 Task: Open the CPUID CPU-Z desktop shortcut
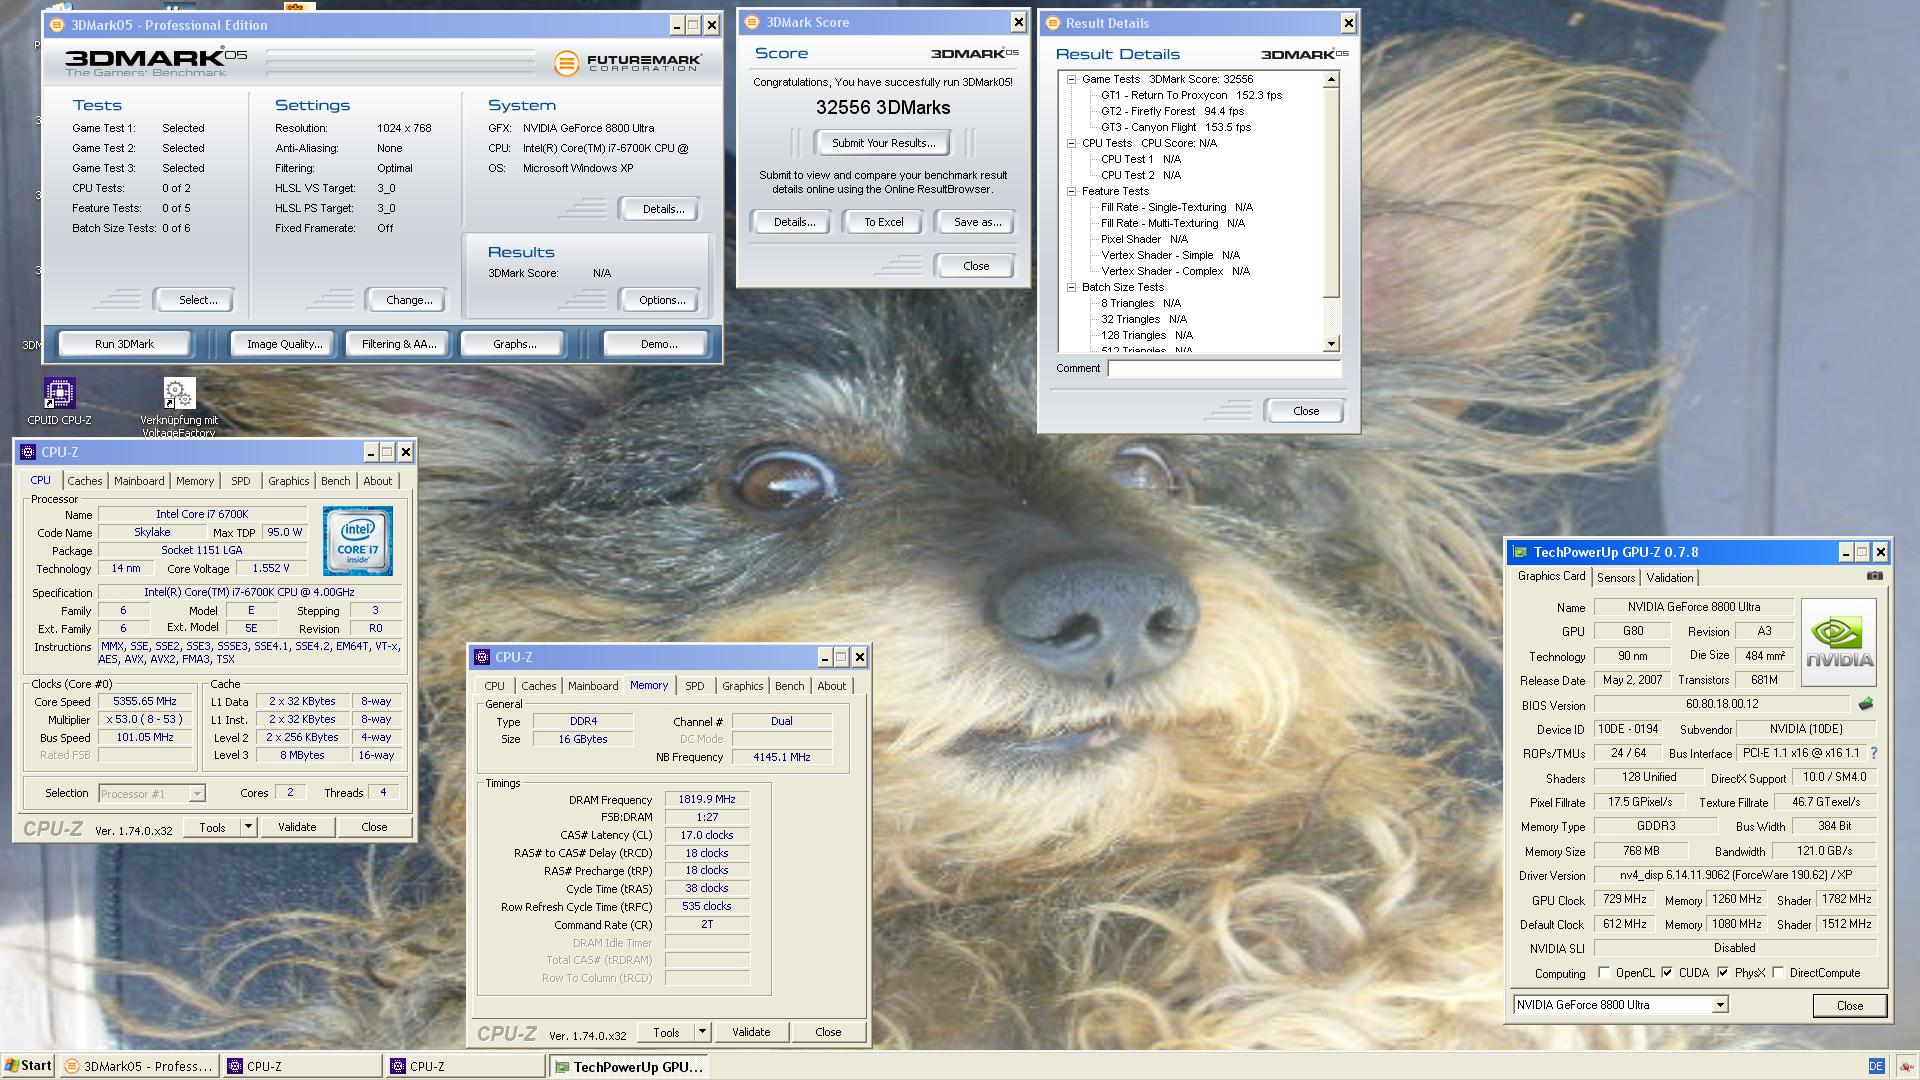(59, 402)
